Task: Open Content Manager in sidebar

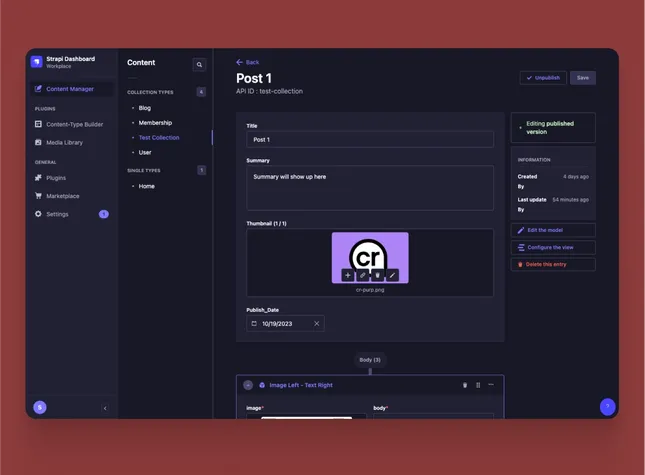Action: (72, 89)
